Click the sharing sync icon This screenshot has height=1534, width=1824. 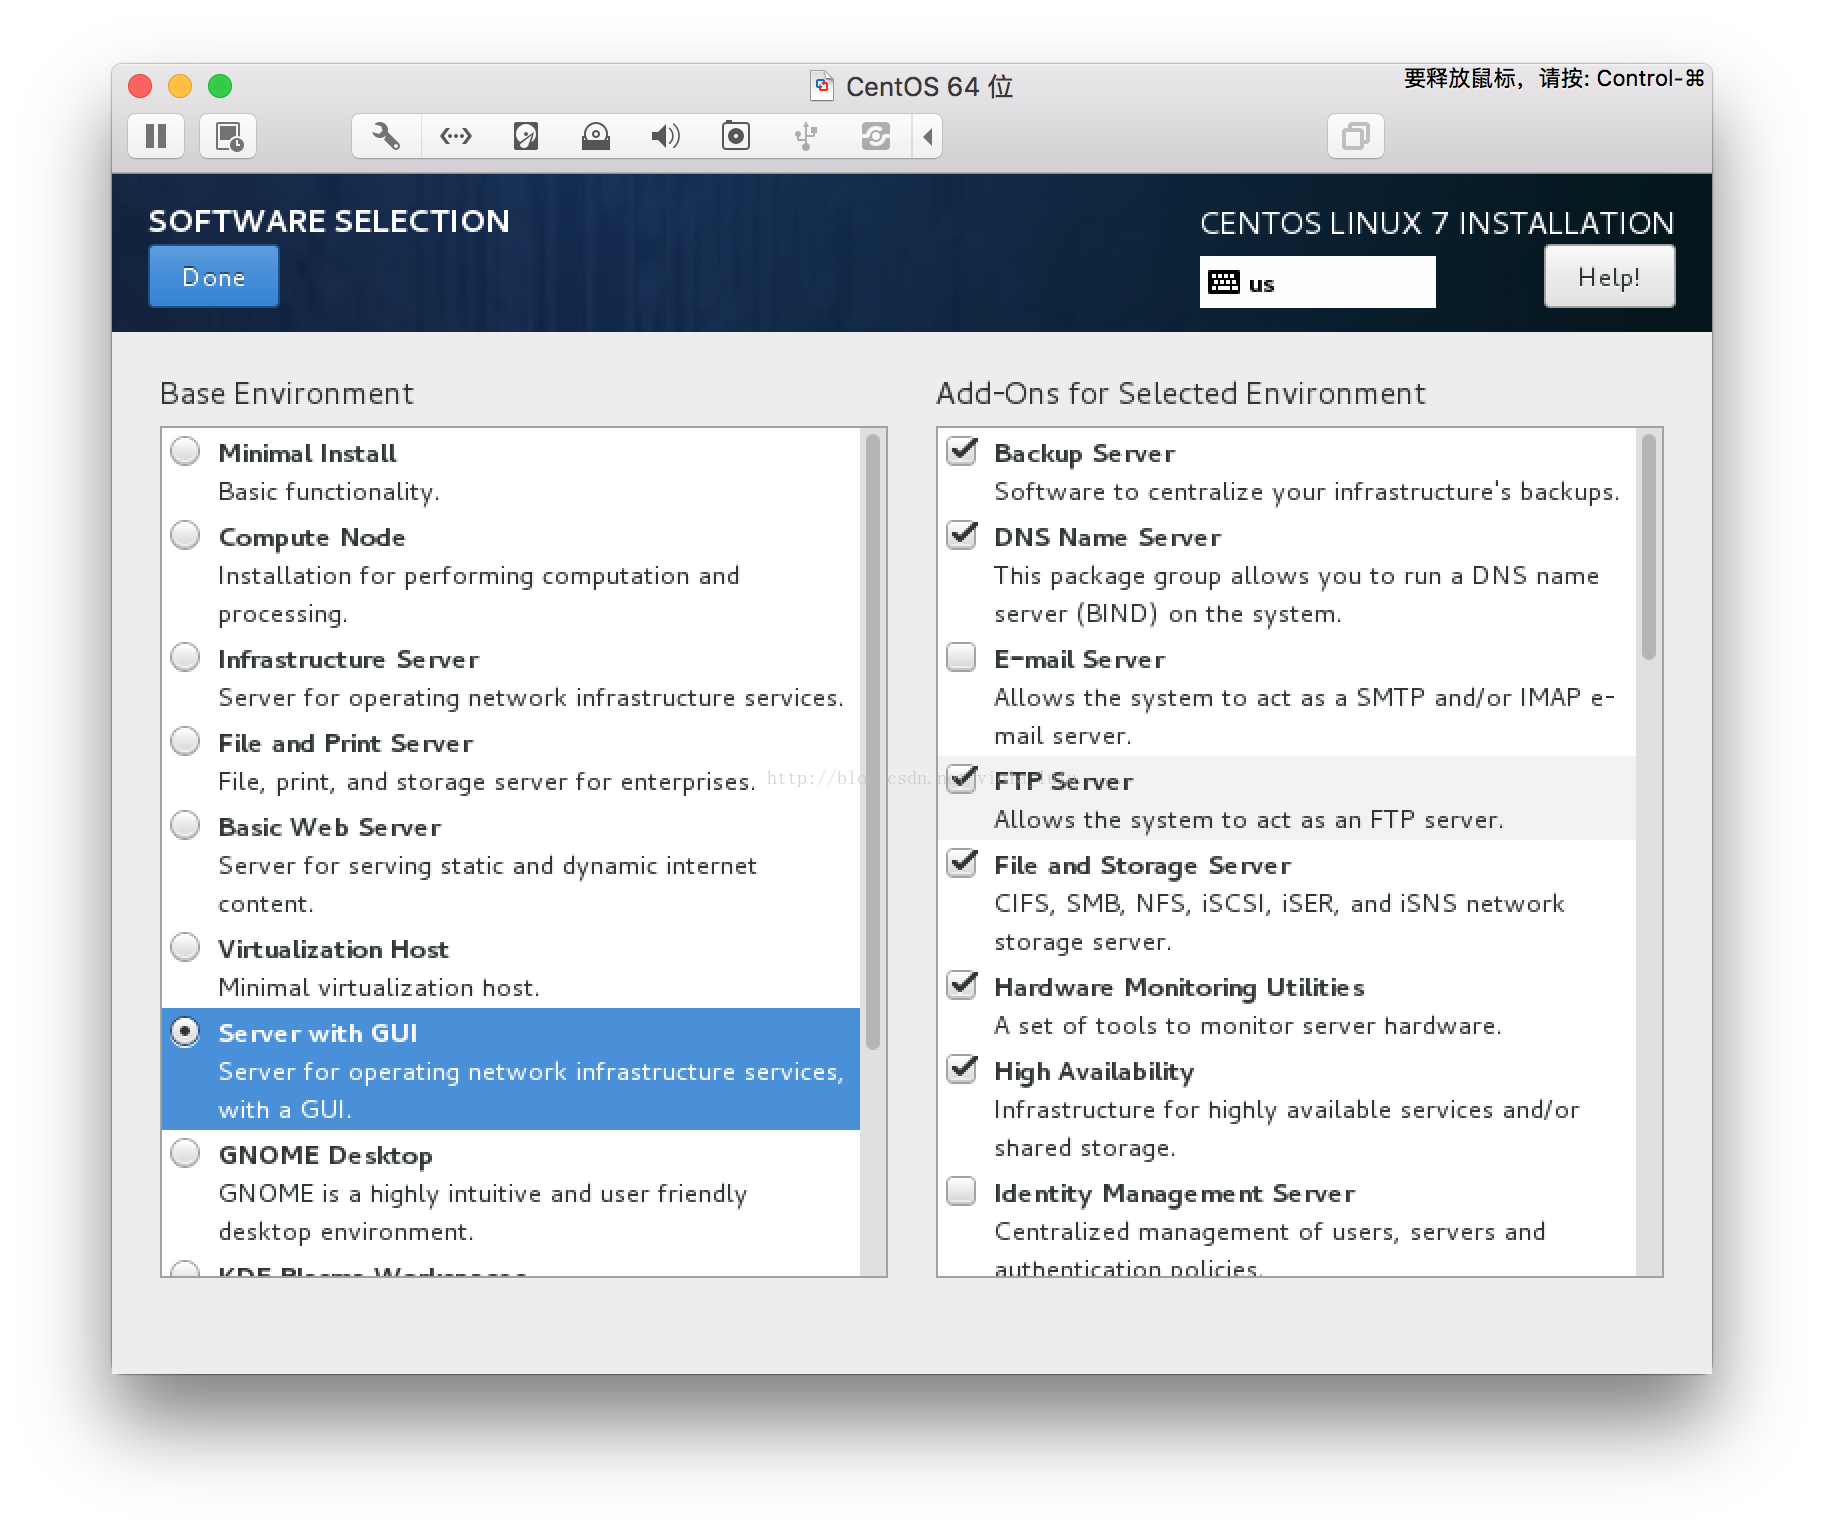[x=876, y=136]
